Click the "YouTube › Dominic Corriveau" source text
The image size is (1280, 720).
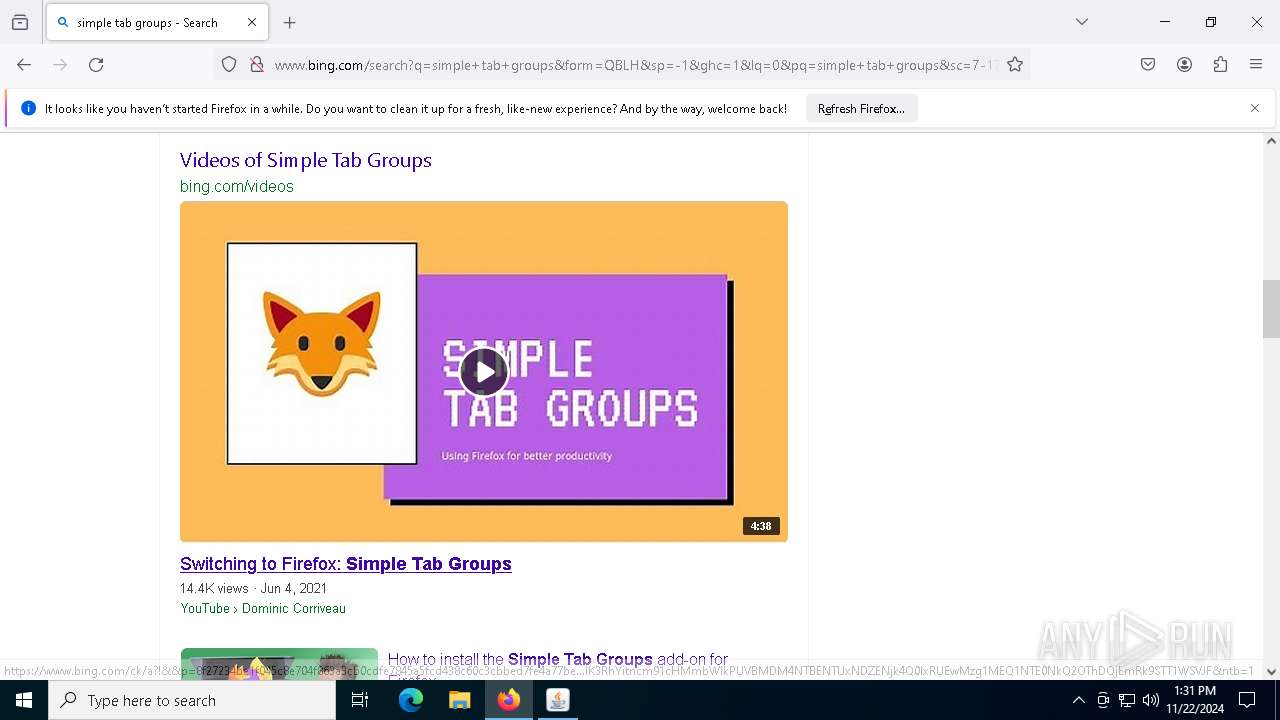(263, 608)
